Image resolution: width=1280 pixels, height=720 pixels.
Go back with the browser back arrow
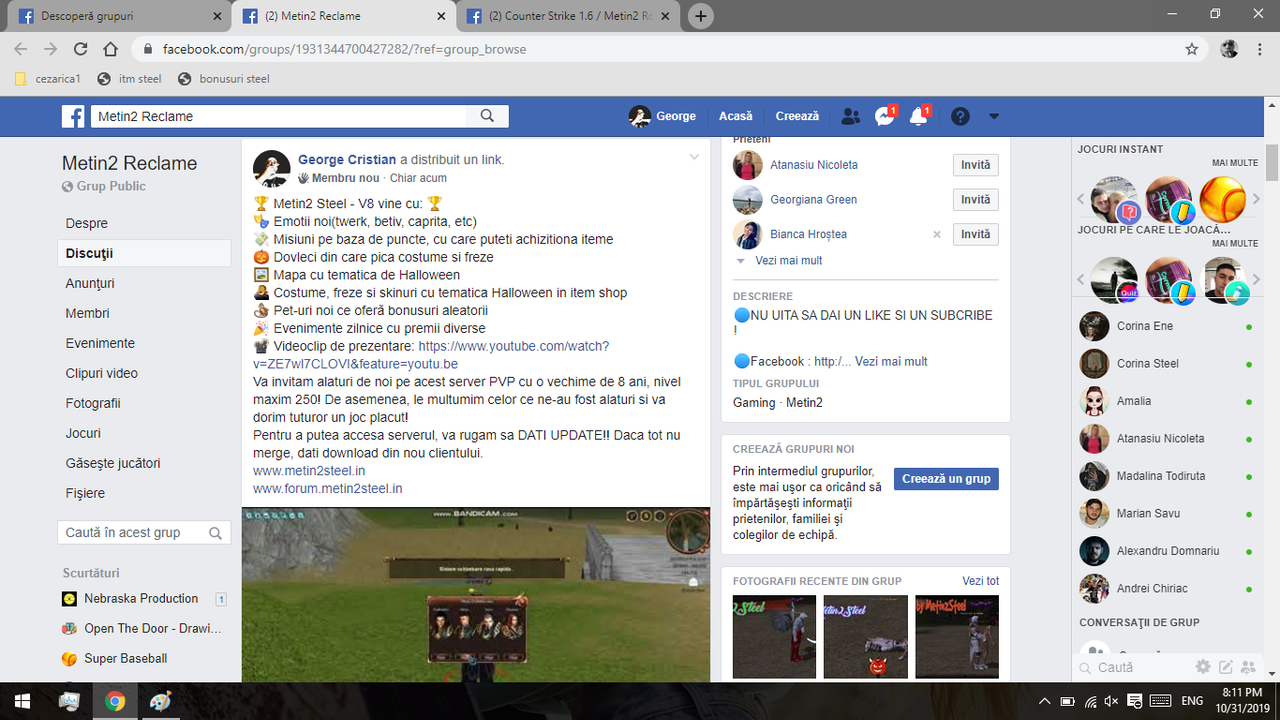tap(21, 49)
